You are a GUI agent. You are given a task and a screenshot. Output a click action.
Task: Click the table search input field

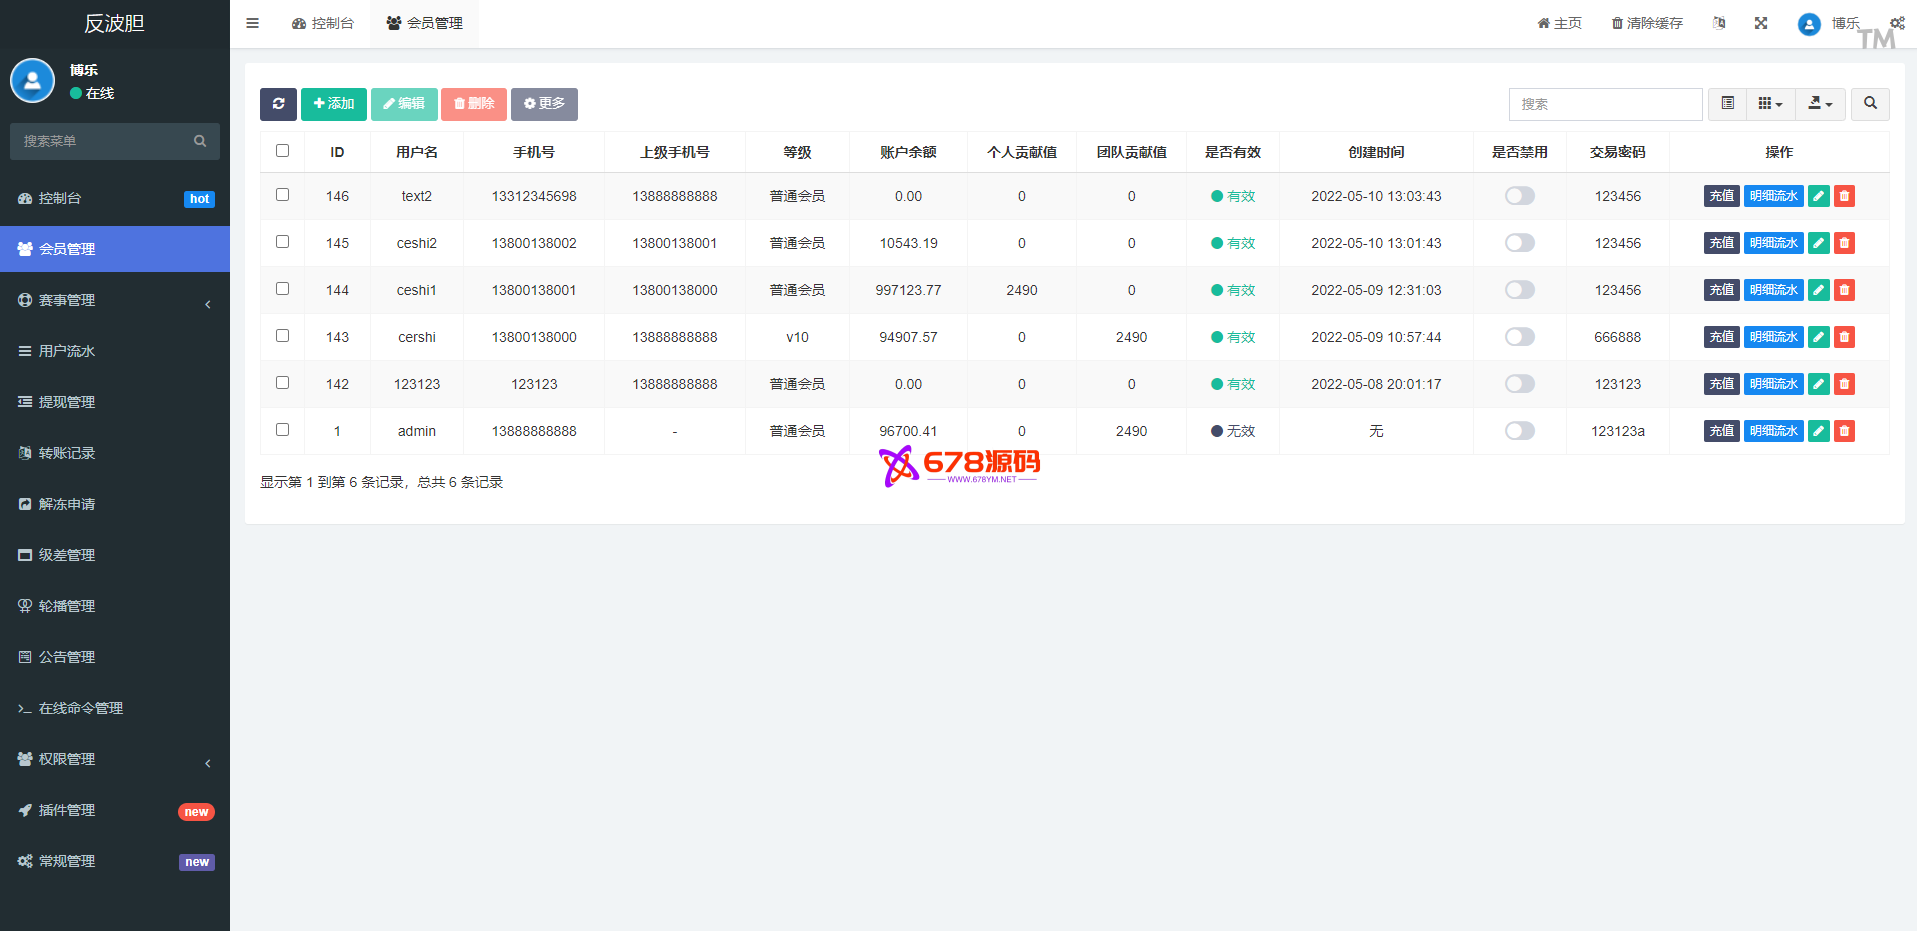[1604, 104]
